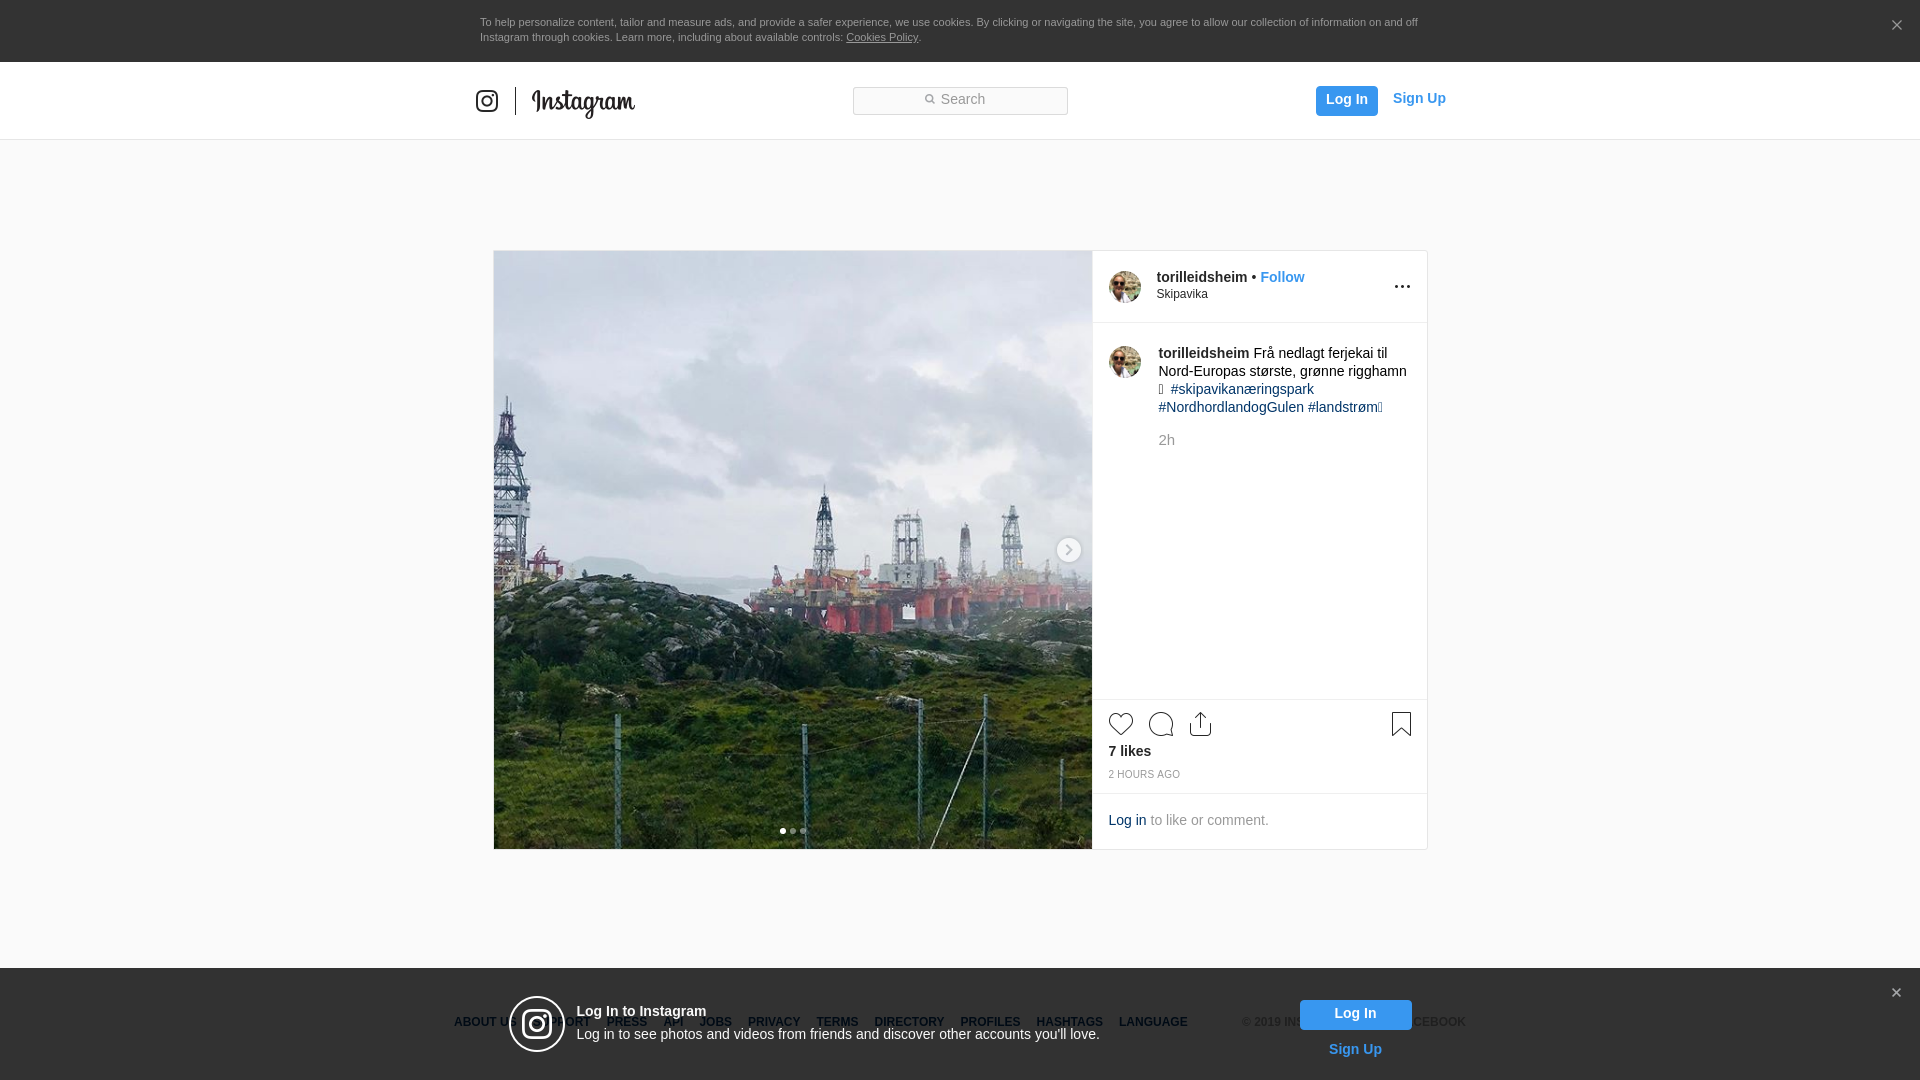Focus the Search input field

[960, 101]
